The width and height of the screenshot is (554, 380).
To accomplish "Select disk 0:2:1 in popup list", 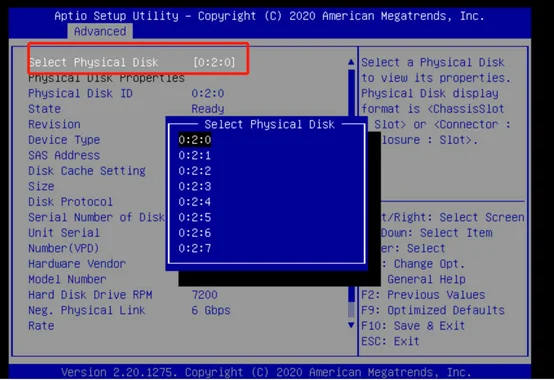I will click(195, 155).
